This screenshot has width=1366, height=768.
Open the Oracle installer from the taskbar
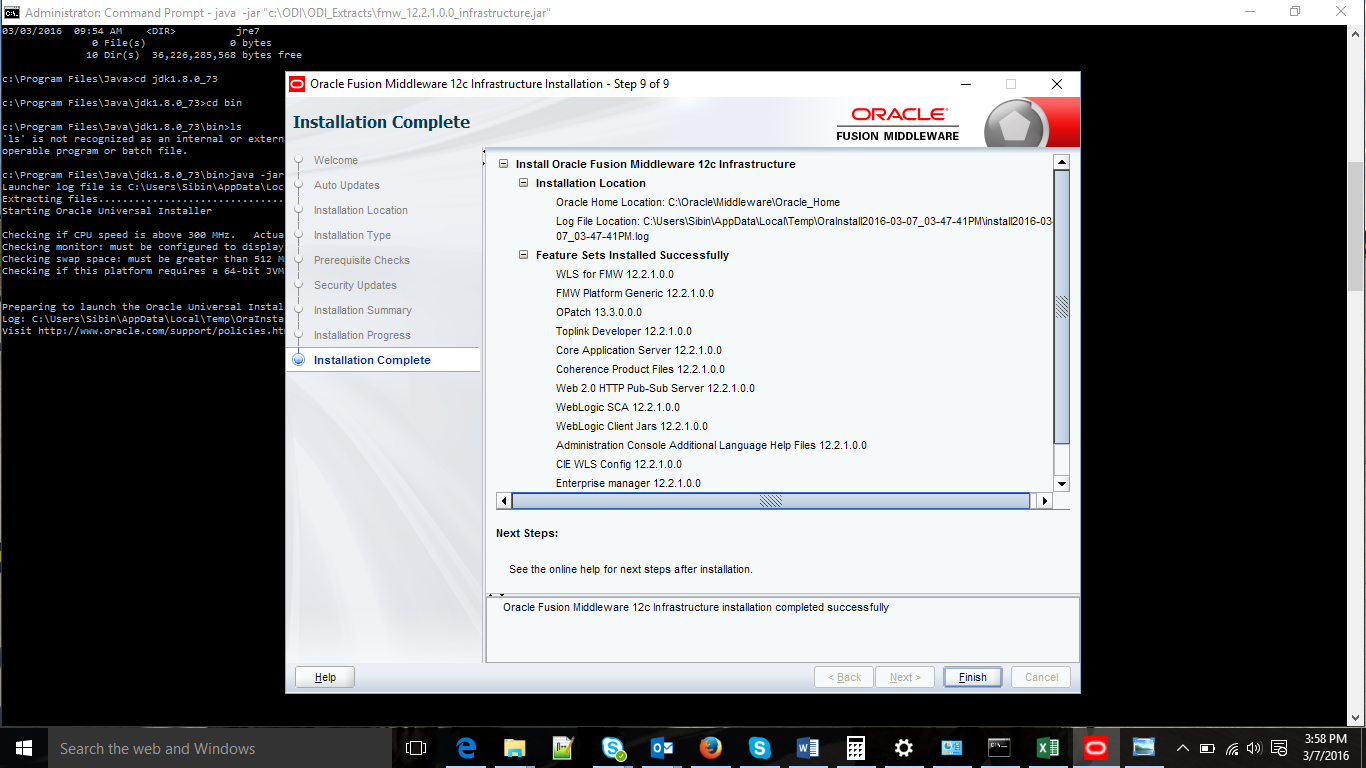point(1095,747)
